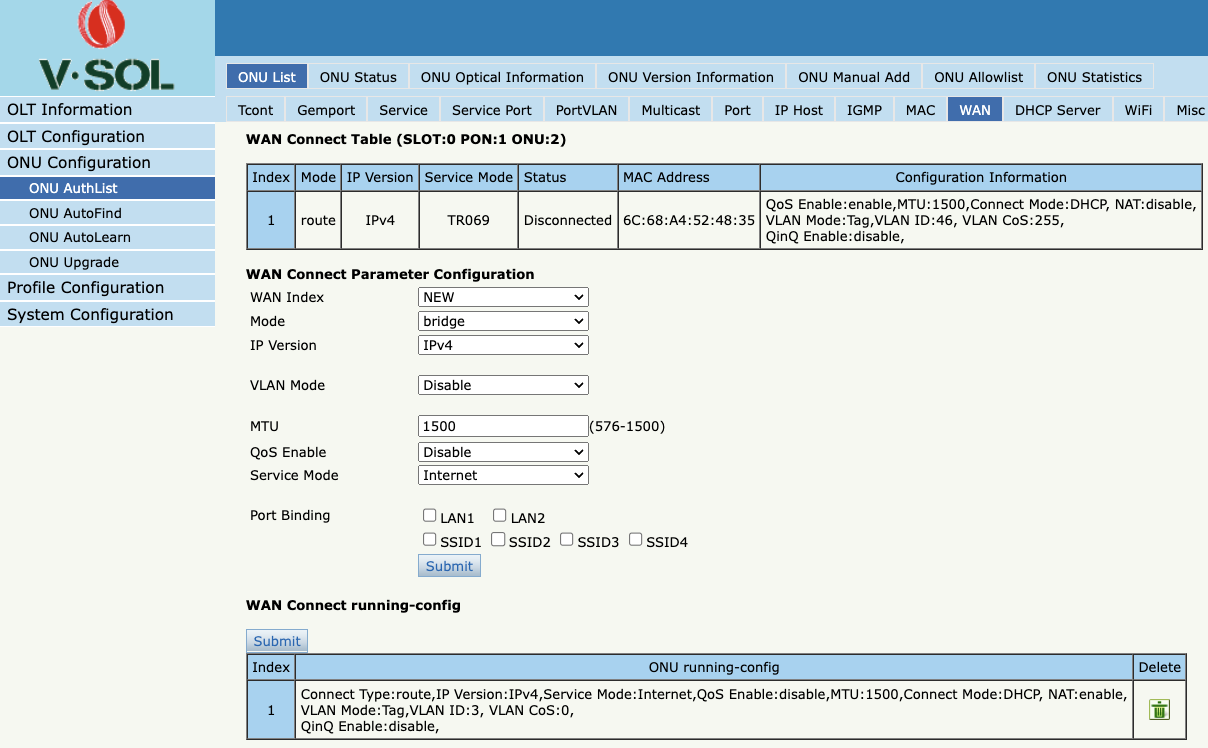
Task: Open the Service Mode Internet dropdown
Action: 503,475
